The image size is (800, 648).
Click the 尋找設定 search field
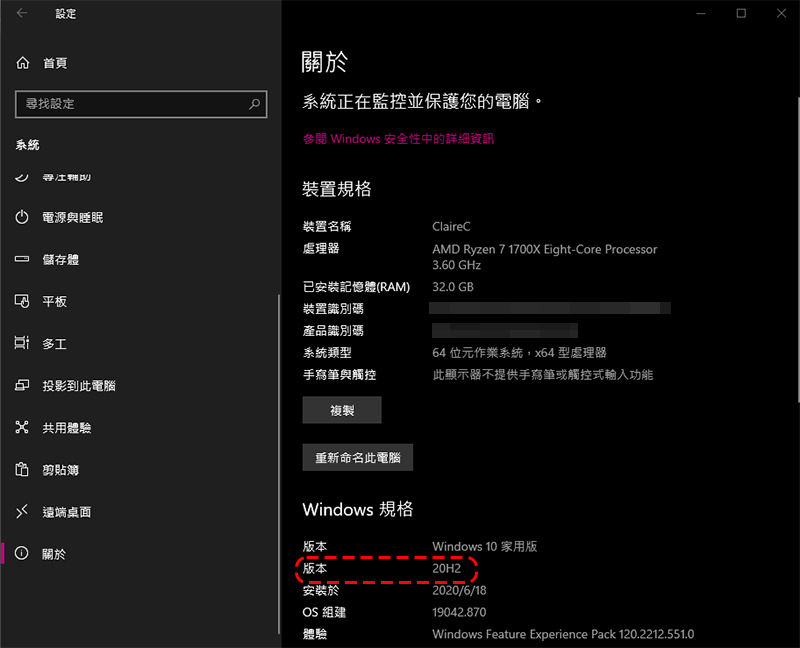pyautogui.click(x=141, y=104)
